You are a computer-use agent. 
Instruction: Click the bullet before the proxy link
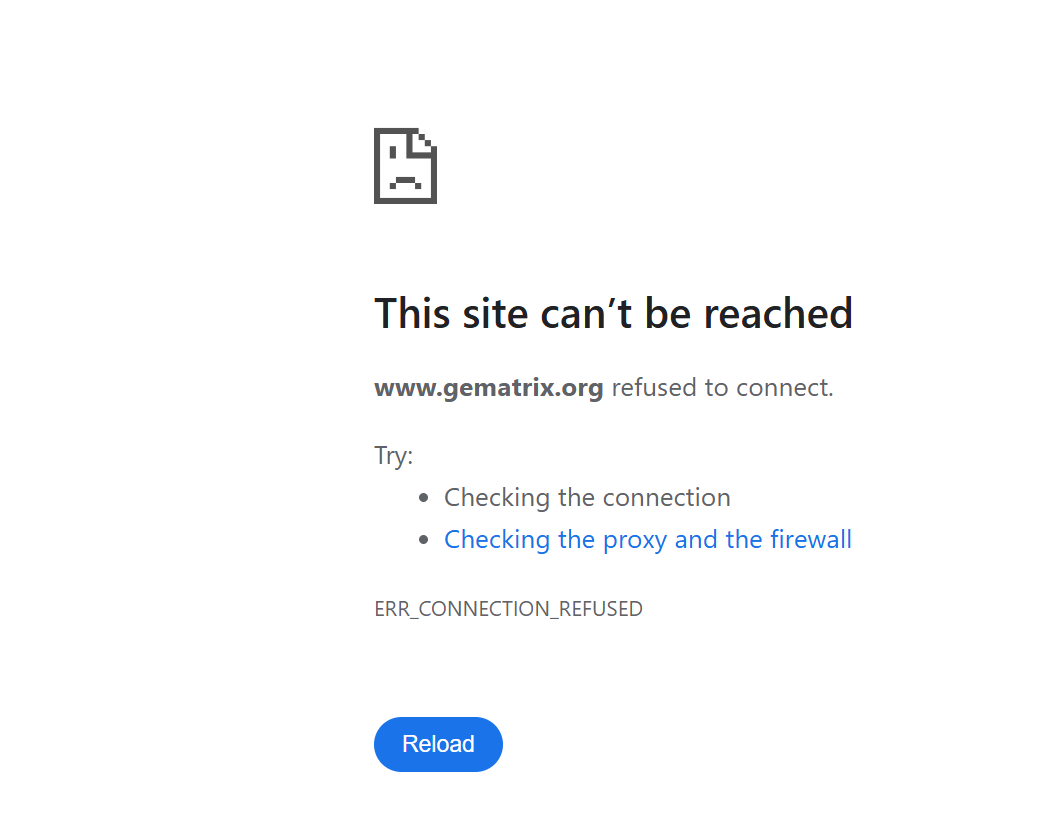[x=425, y=540]
